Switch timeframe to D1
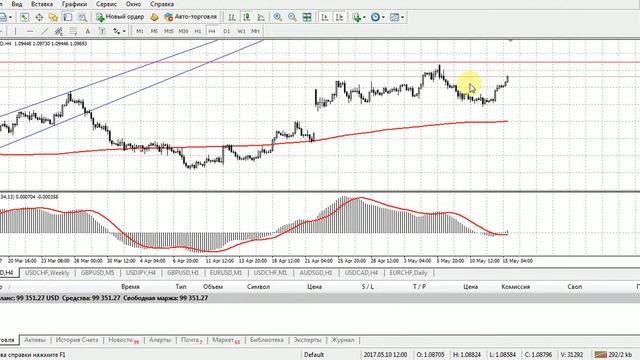 tap(227, 31)
